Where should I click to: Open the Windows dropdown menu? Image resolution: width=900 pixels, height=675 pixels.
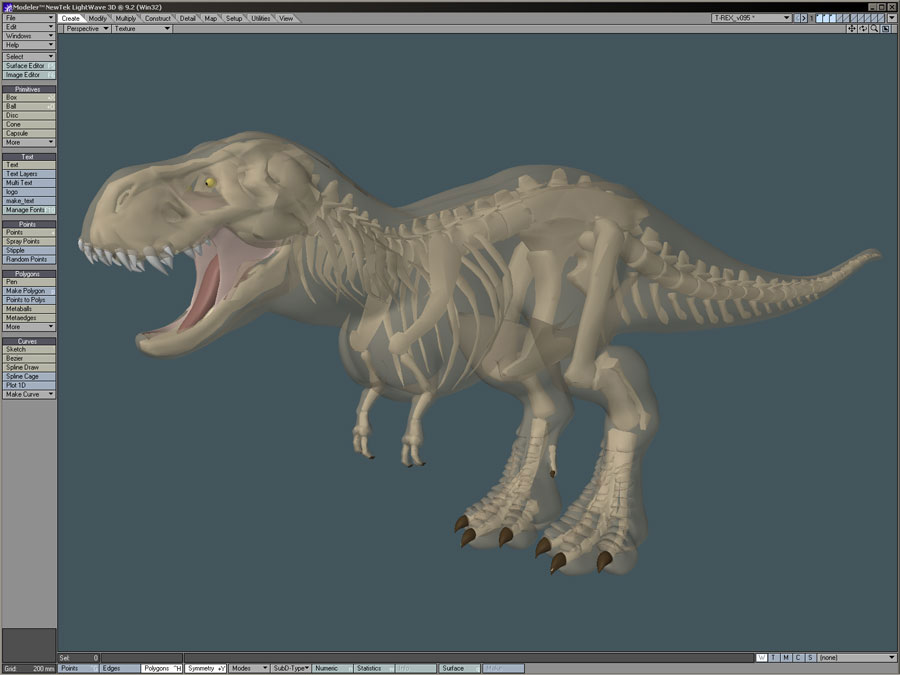pos(29,36)
